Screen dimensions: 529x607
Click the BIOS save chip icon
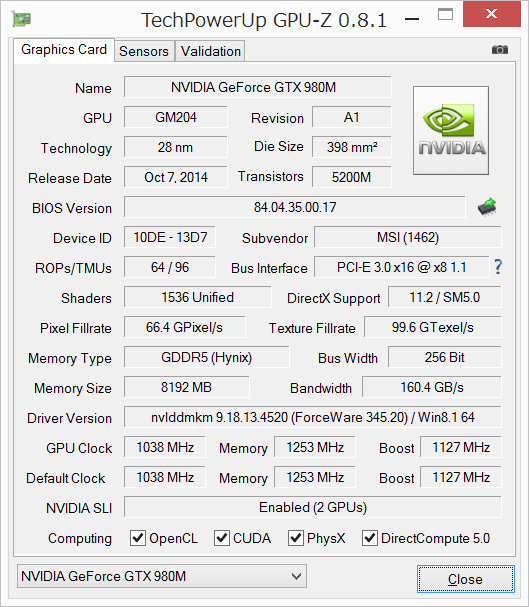coord(487,206)
